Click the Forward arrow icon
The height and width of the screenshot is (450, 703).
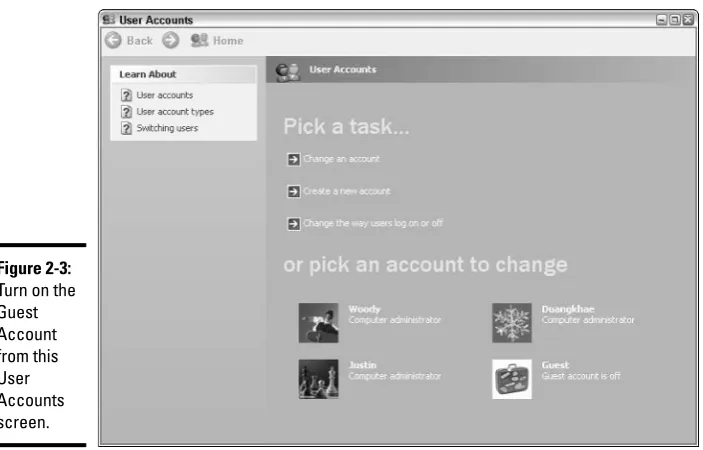tap(170, 40)
